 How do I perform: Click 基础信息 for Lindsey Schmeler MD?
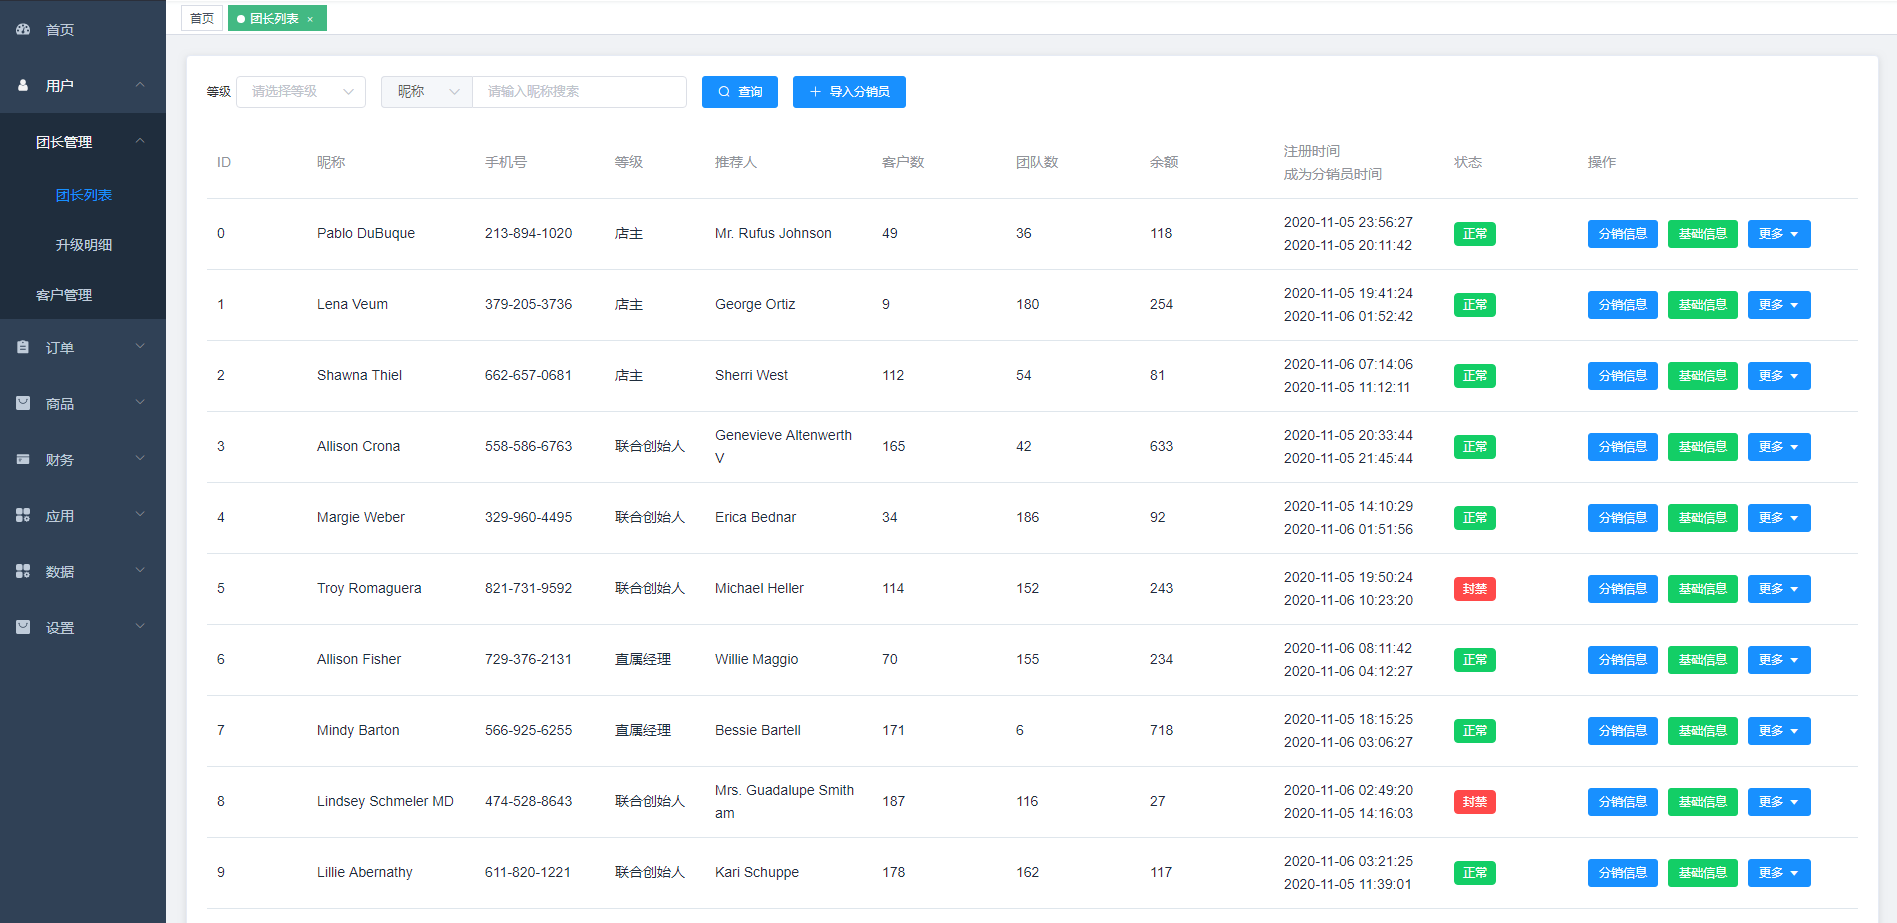[1703, 802]
